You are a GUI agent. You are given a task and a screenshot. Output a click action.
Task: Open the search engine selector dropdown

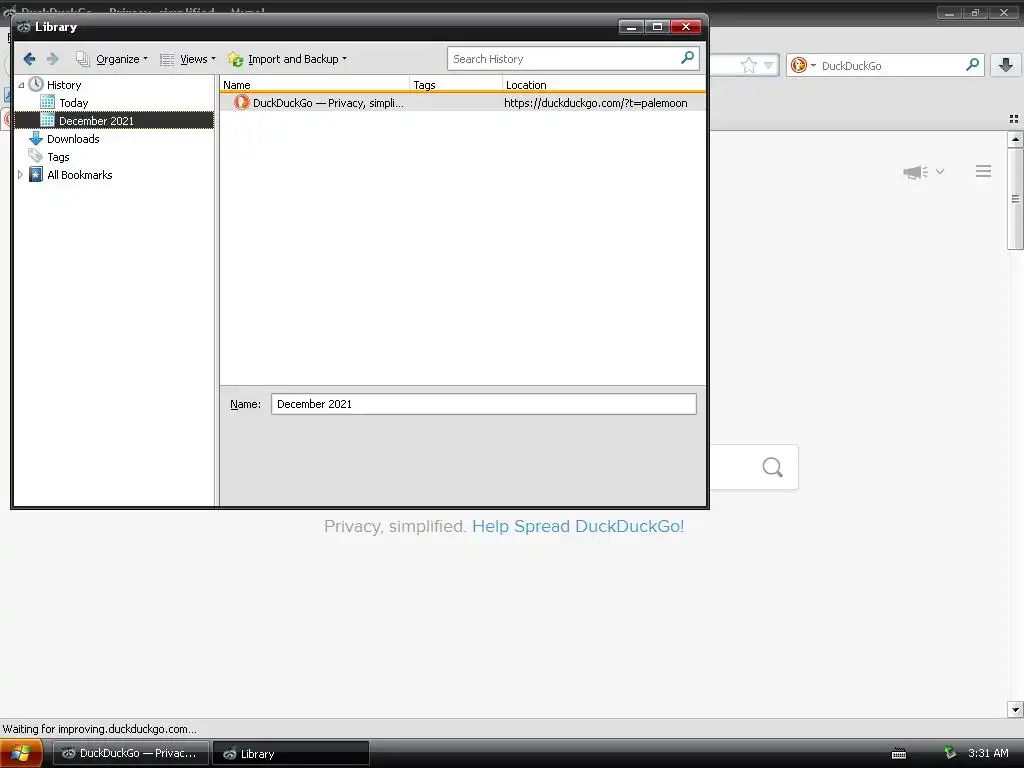click(x=803, y=65)
